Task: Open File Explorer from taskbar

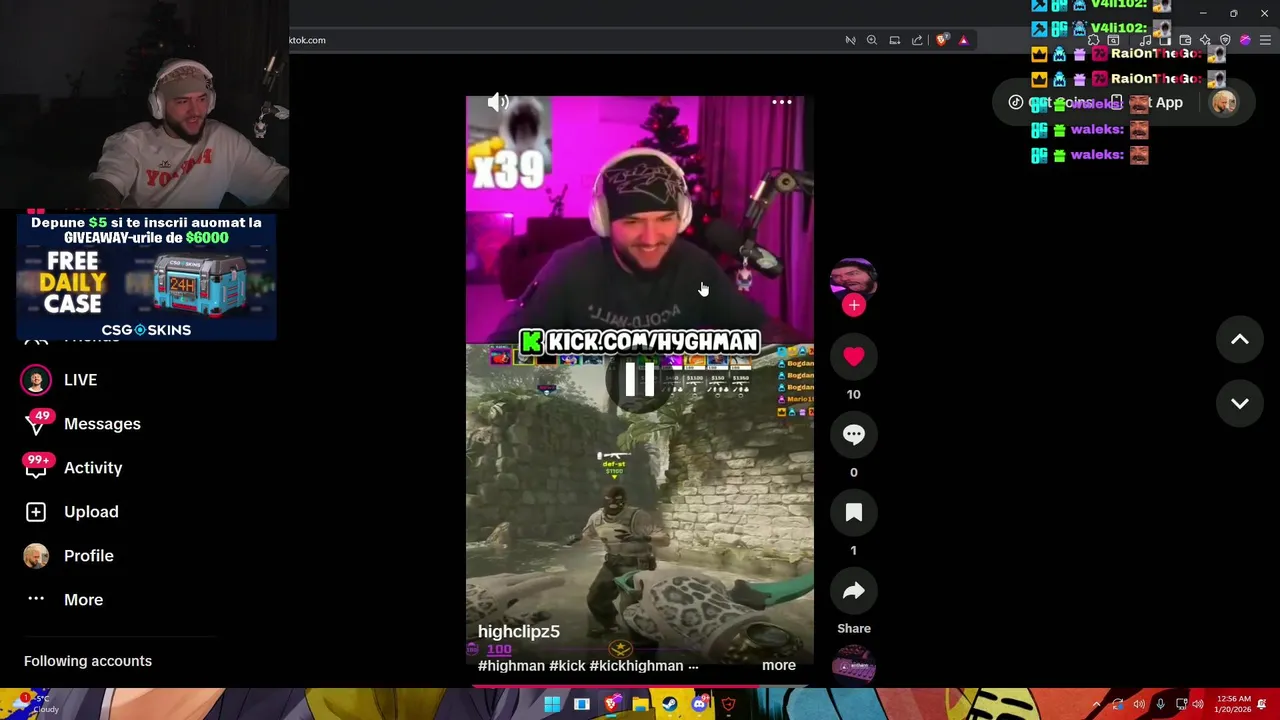Action: 640,704
